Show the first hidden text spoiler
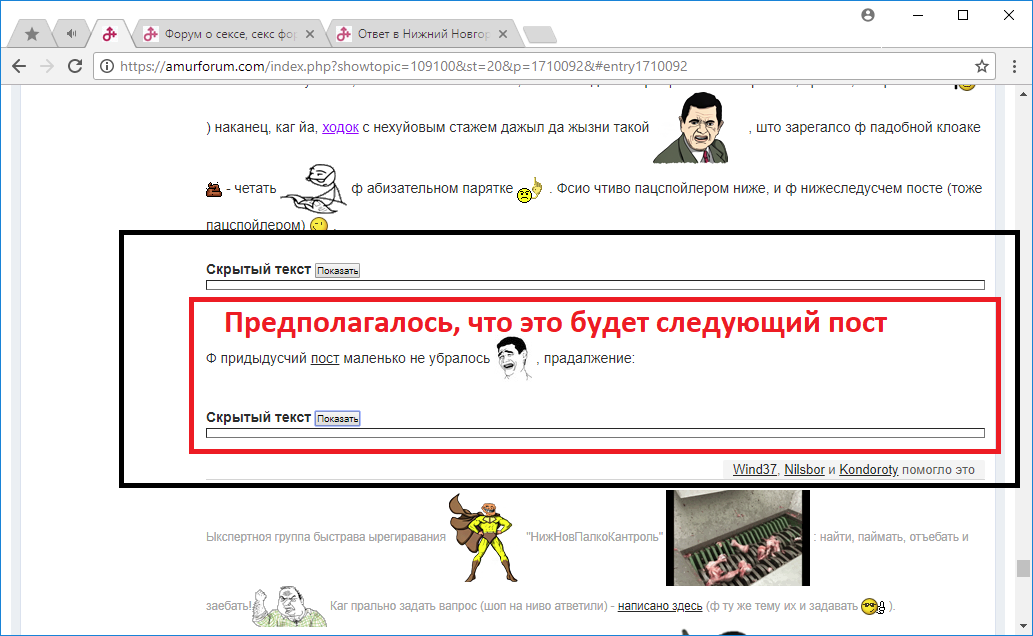The height and width of the screenshot is (636, 1033). tap(337, 271)
